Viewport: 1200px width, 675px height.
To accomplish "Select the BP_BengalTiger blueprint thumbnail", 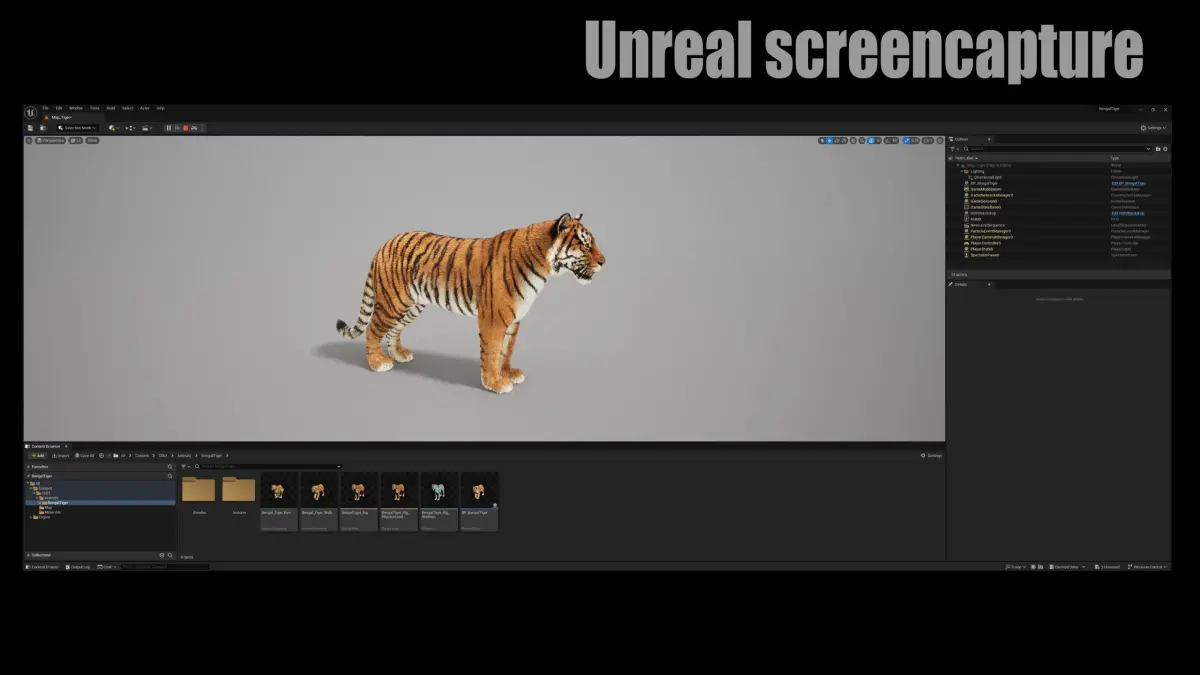I will click(x=479, y=501).
